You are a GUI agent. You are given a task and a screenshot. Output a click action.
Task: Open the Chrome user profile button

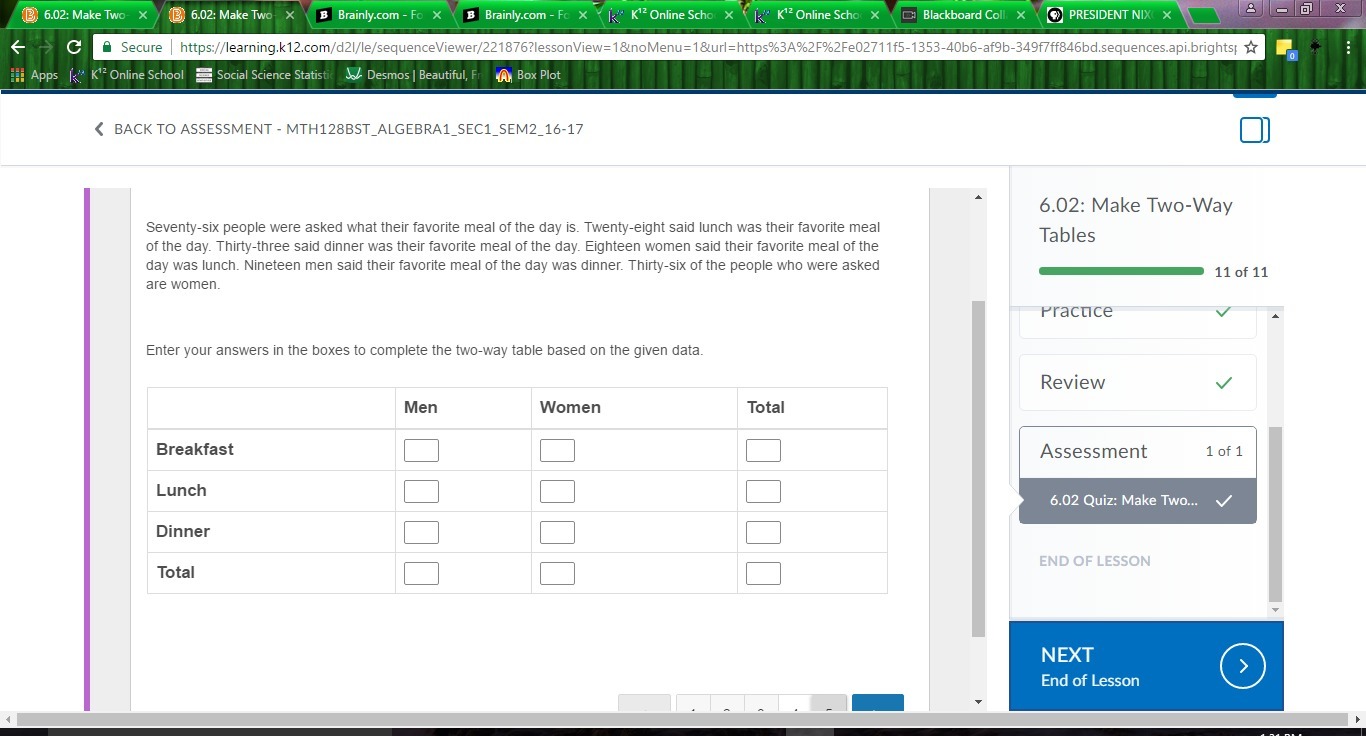[x=1251, y=8]
